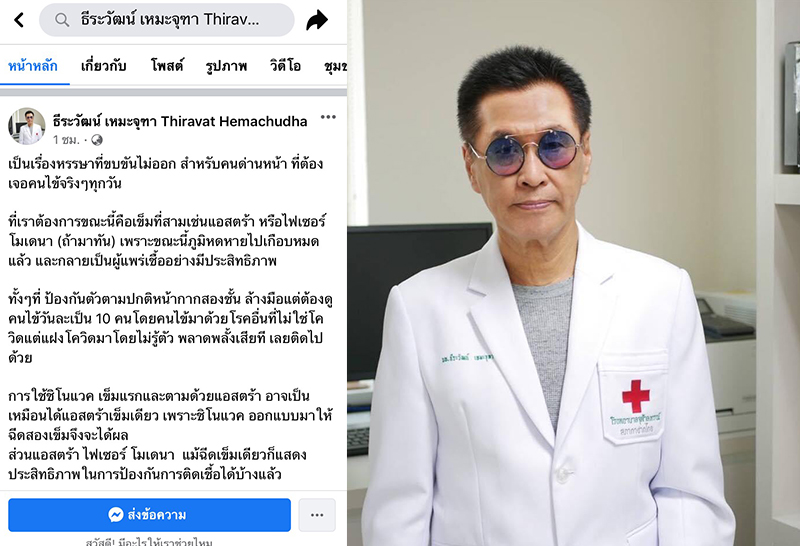
Task: Click the Messenger icon in send button
Action: pyautogui.click(x=116, y=514)
